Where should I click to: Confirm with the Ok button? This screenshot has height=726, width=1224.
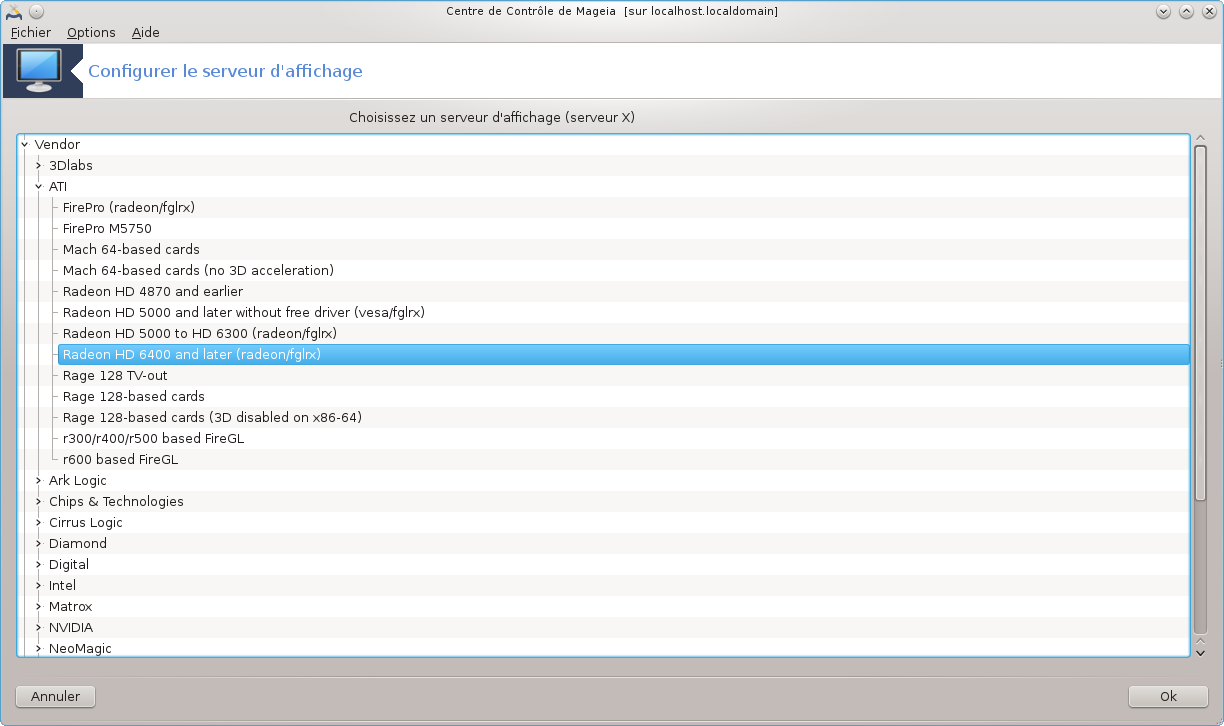[1168, 697]
